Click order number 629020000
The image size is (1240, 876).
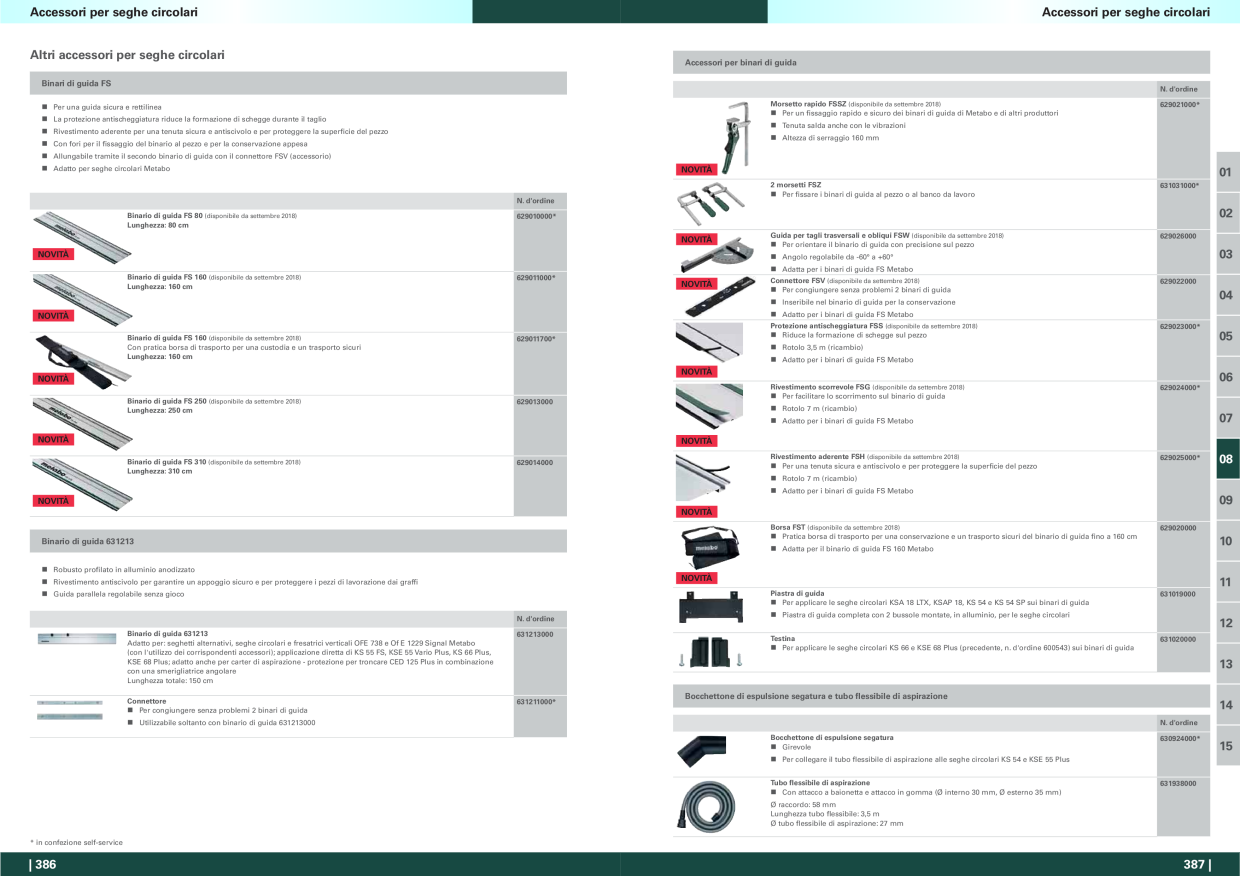(1178, 528)
